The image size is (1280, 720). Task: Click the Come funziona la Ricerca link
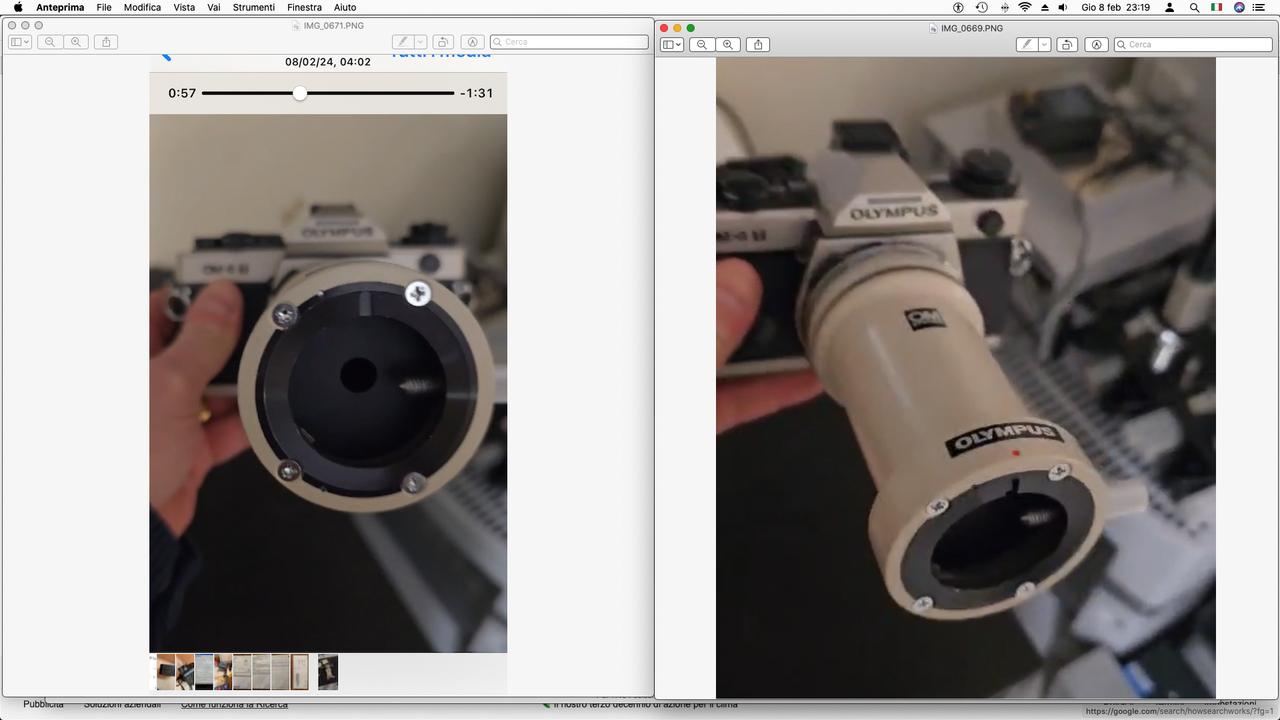tap(234, 705)
